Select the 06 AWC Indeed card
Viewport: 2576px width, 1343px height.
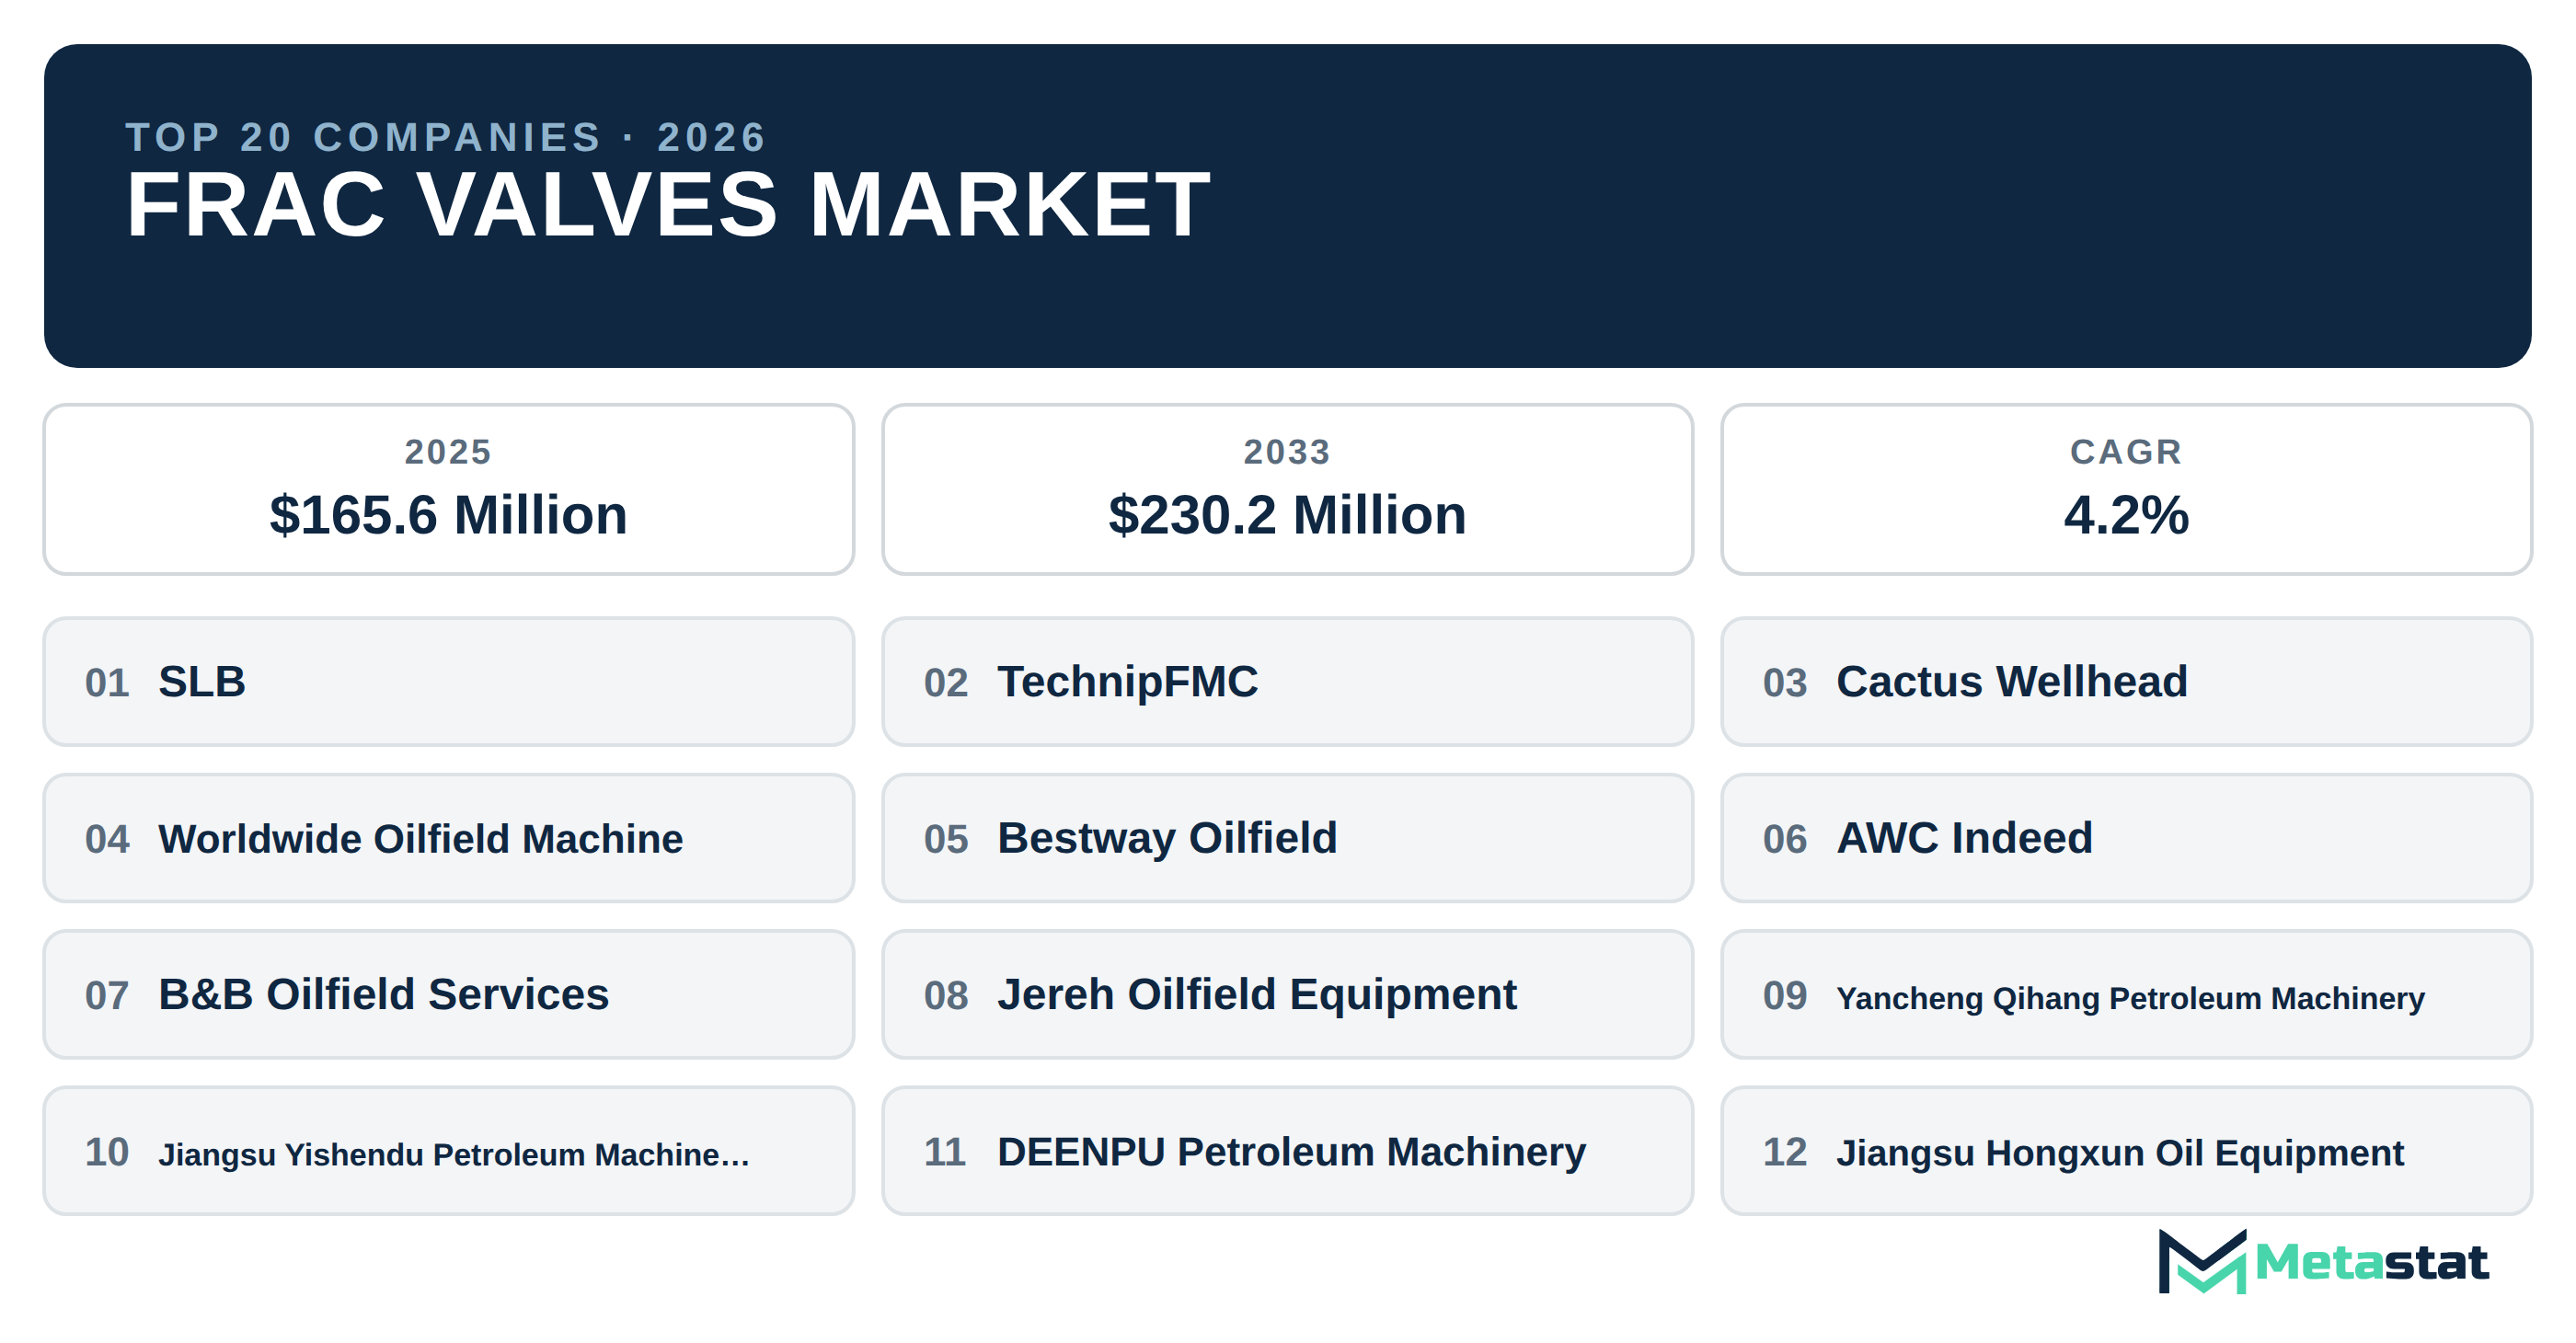(x=2126, y=838)
